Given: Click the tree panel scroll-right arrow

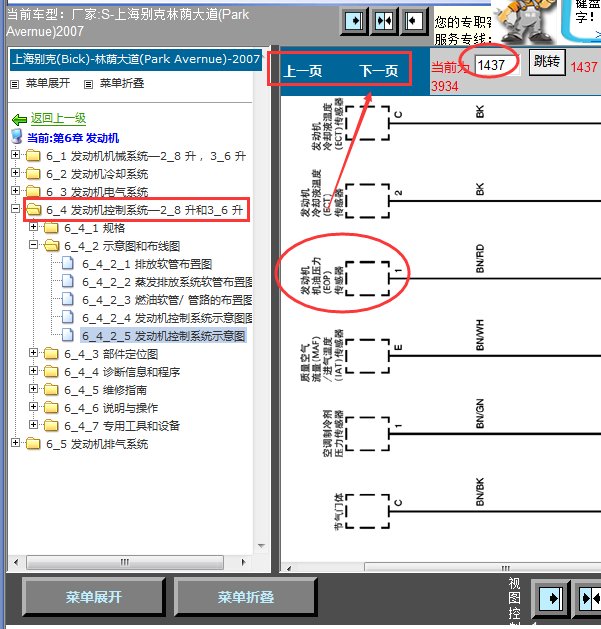Looking at the screenshot, I should tap(243, 562).
